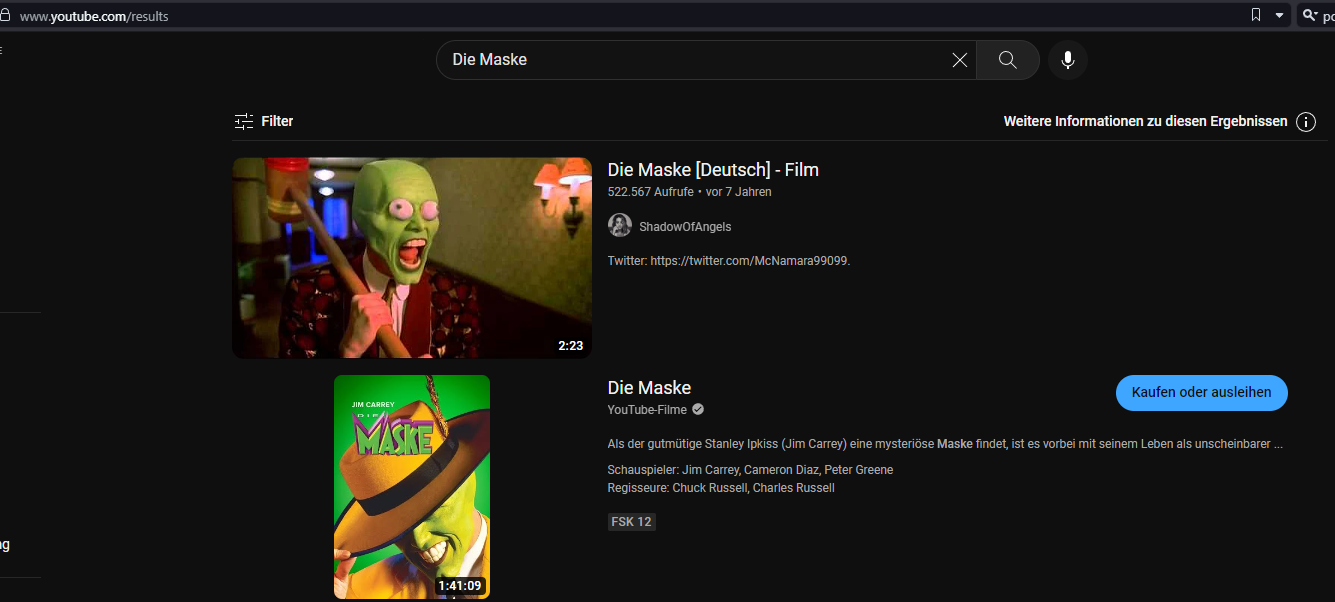The image size is (1335, 602).
Task: Click the verified checkmark next to YouTube-Filme
Action: (x=698, y=410)
